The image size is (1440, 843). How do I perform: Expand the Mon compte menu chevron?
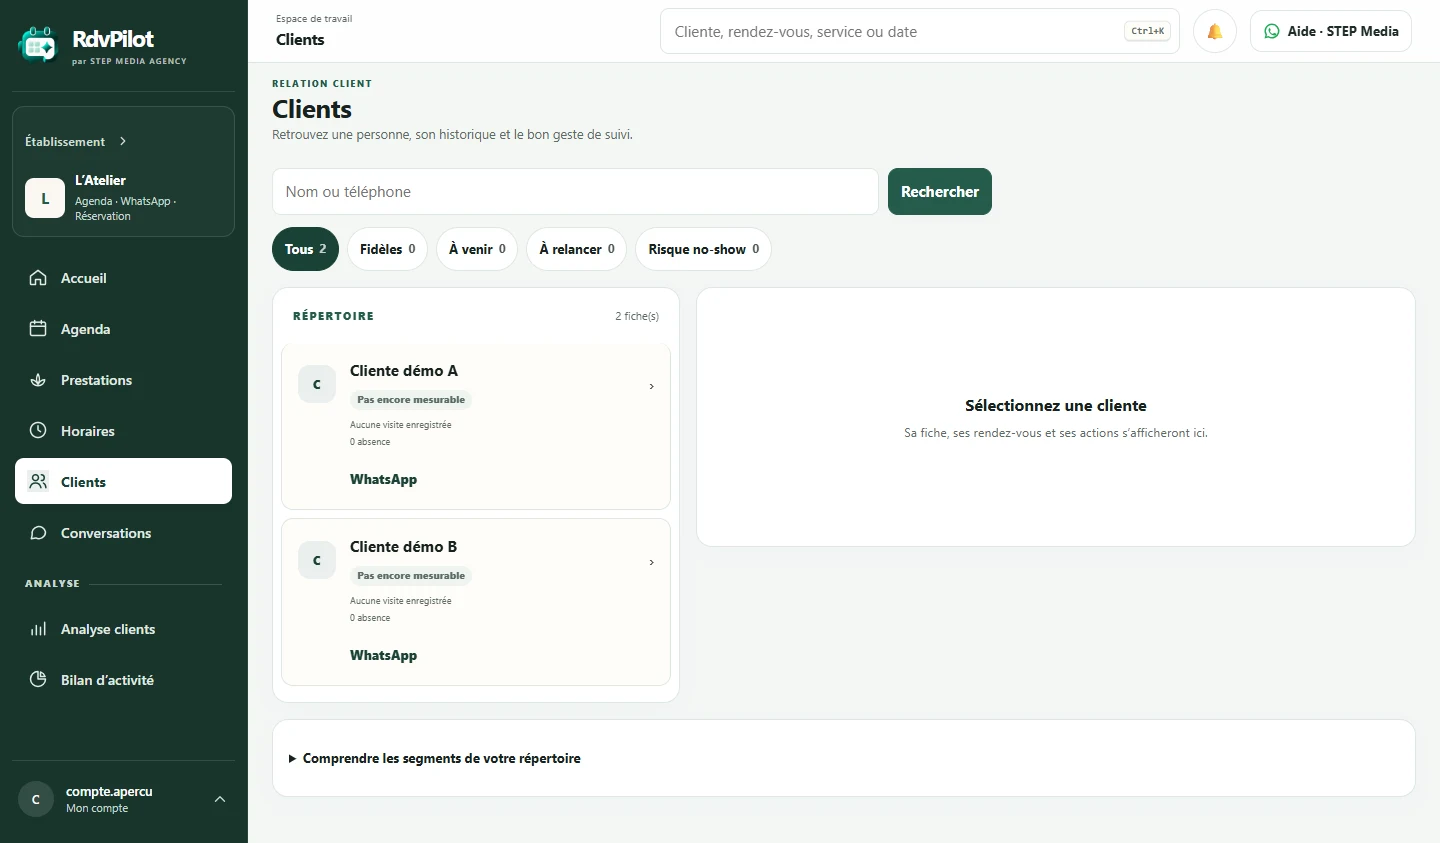coord(220,799)
